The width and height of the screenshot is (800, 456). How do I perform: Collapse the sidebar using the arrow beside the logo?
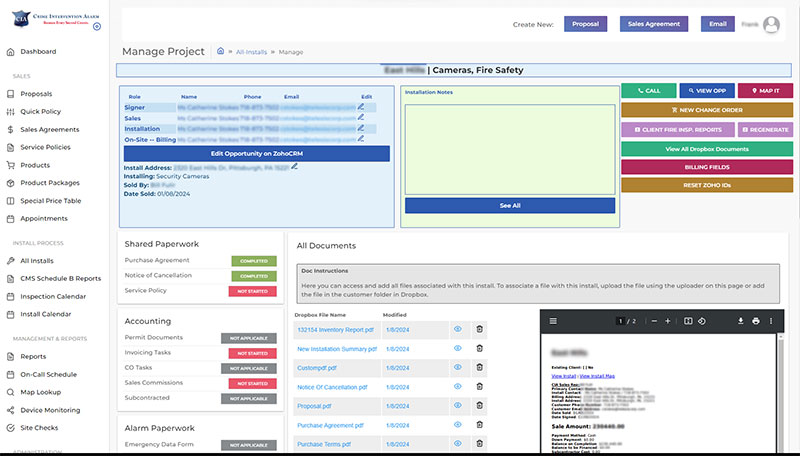pos(97,26)
